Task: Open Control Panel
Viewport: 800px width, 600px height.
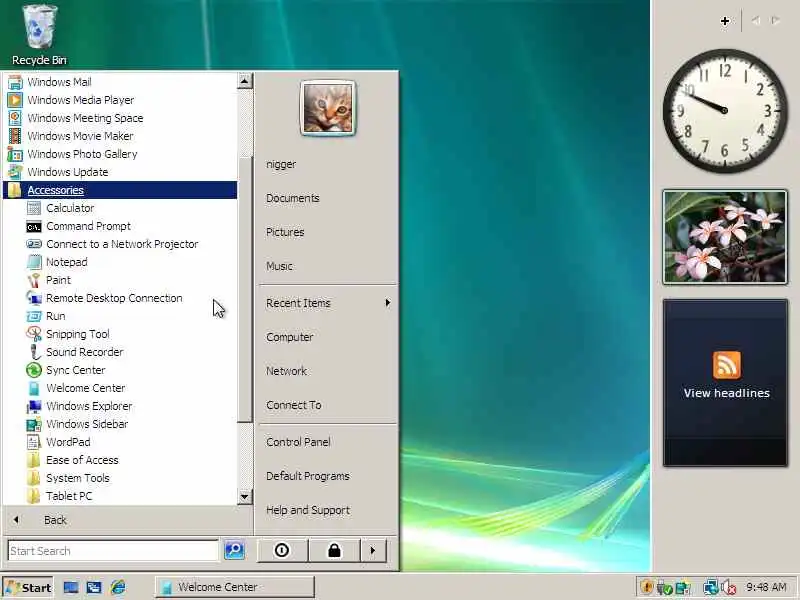Action: [x=298, y=442]
